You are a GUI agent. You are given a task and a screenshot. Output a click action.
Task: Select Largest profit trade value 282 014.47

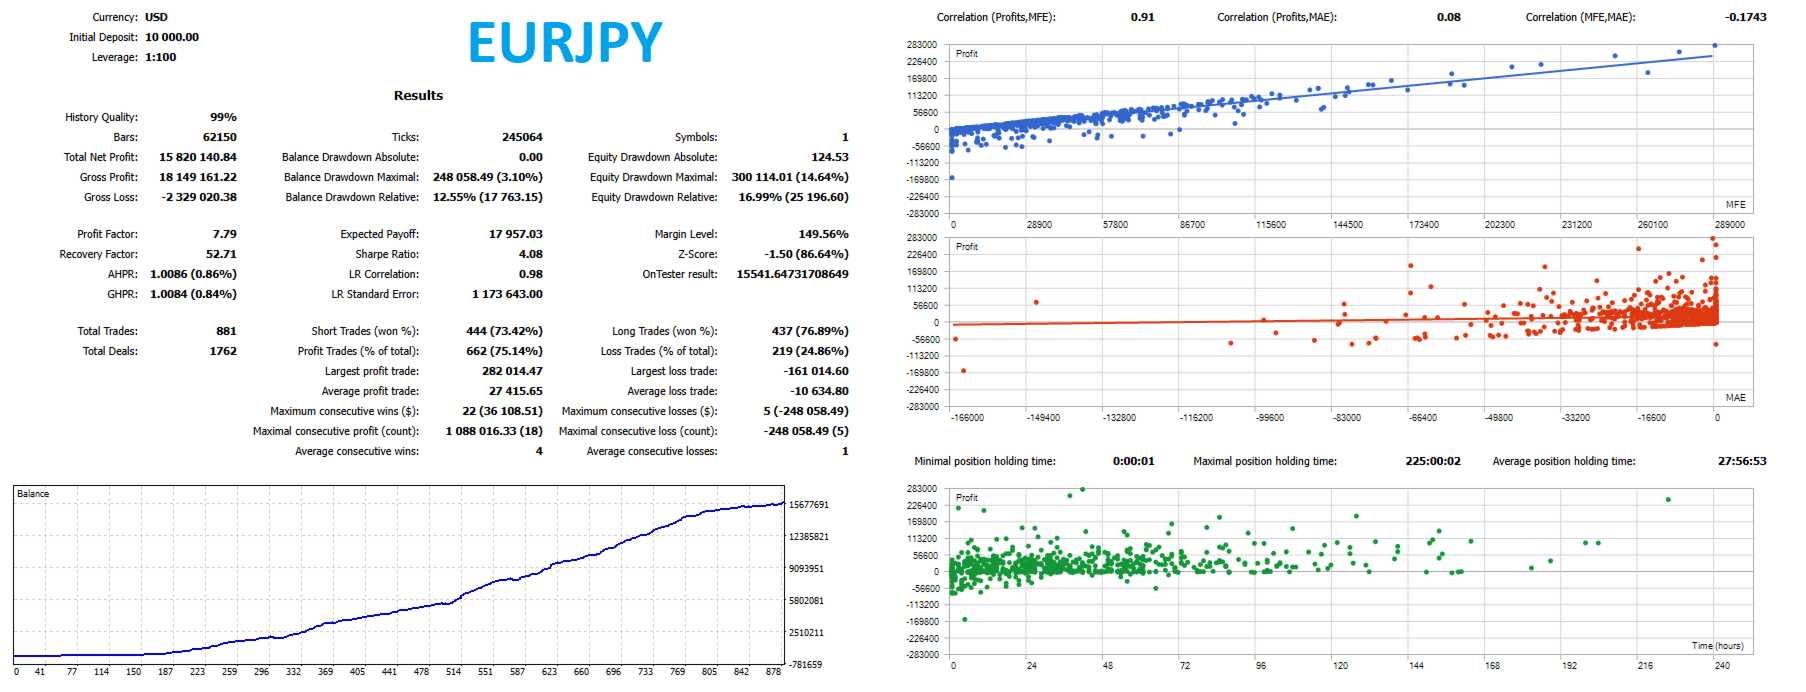click(x=512, y=371)
